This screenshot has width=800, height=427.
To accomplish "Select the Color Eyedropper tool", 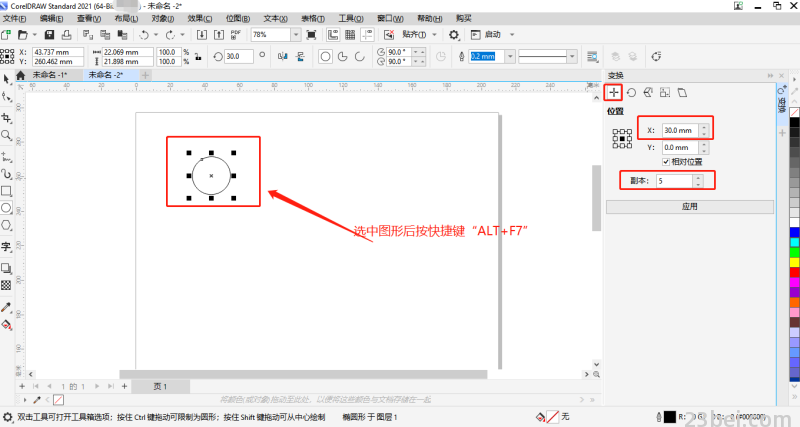I will (6, 307).
